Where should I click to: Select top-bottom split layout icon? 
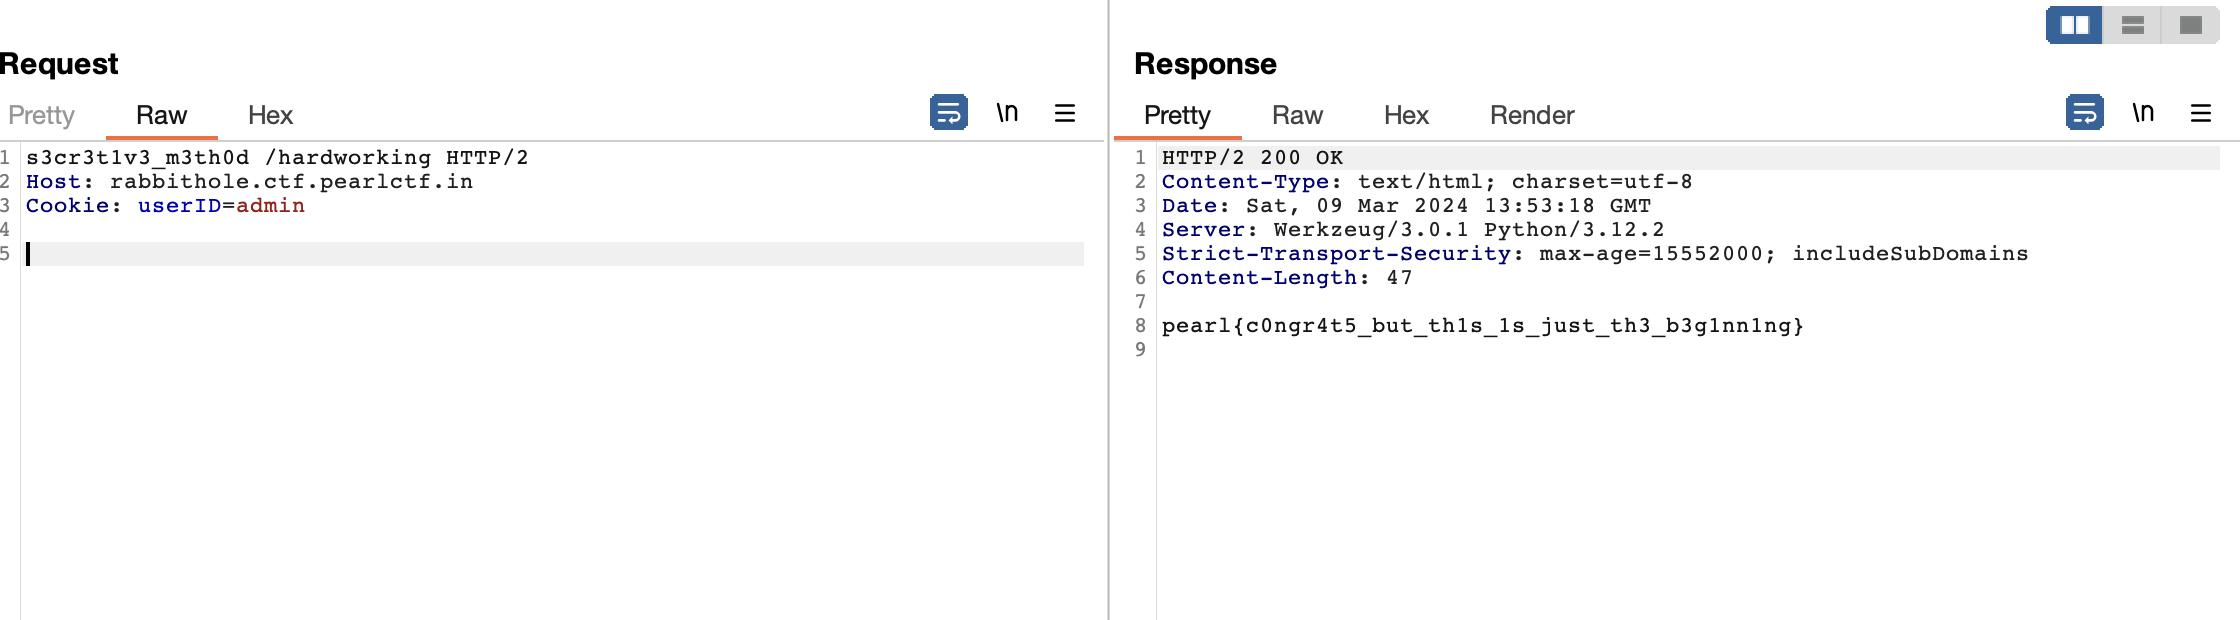[2132, 25]
